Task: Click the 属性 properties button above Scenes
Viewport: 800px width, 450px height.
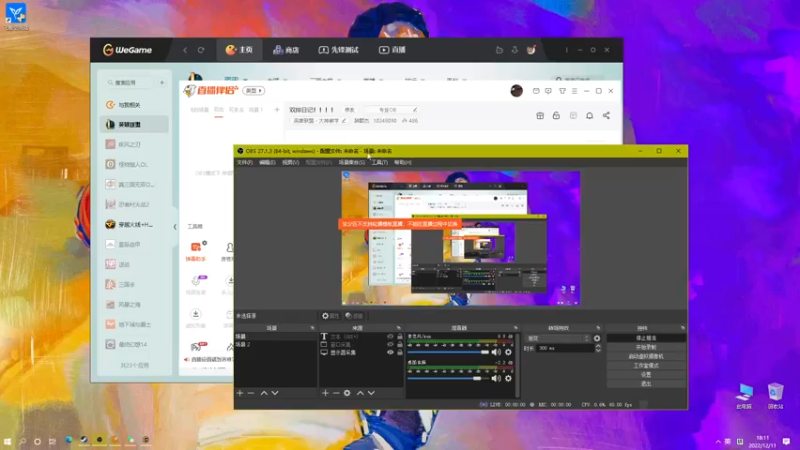Action: pyautogui.click(x=330, y=316)
